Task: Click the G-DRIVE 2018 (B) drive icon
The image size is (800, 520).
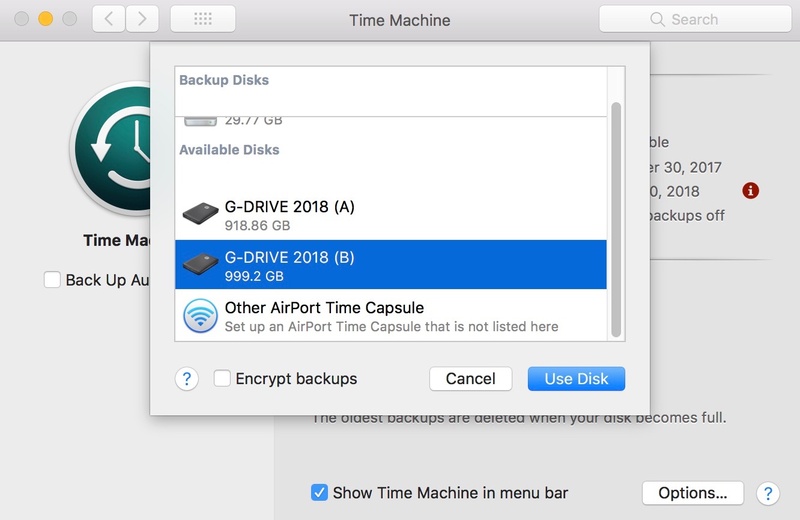Action: point(201,264)
